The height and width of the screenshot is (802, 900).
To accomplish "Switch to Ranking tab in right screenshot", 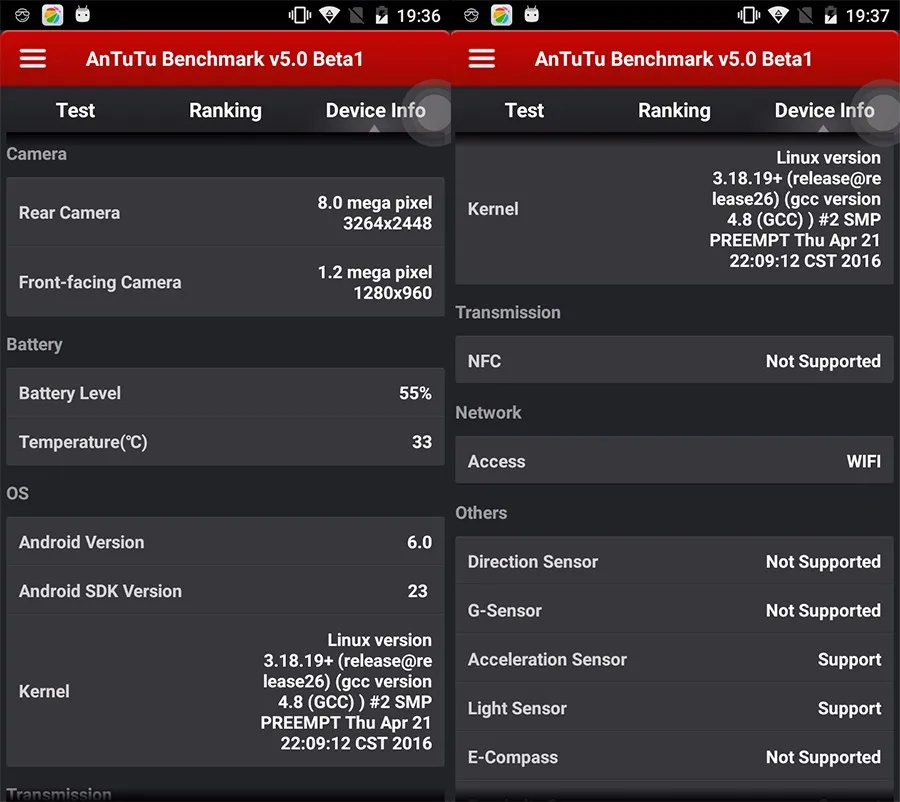I will point(674,110).
